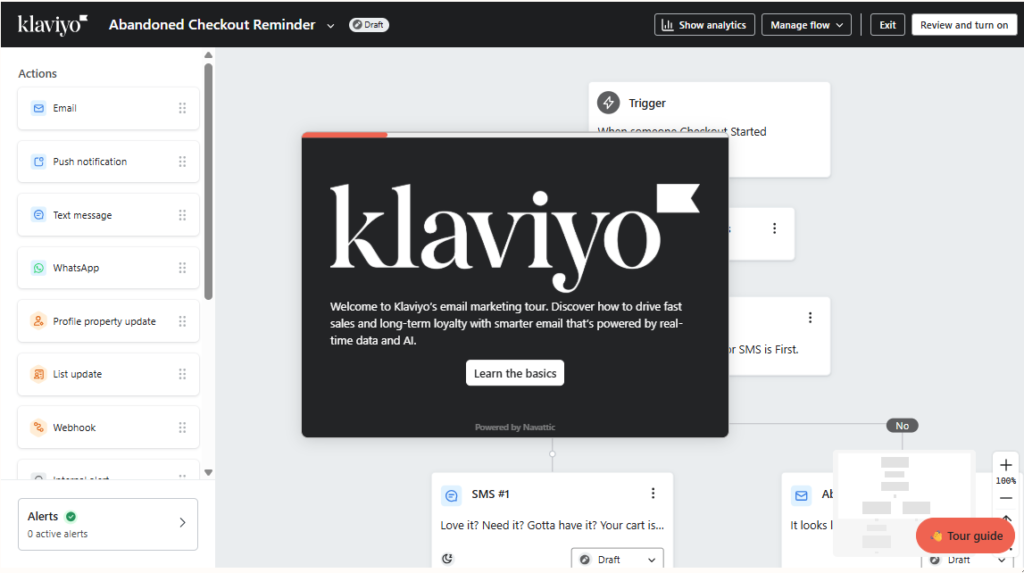1024x573 pixels.
Task: Click the Actions sidebar scrollbar thumb
Action: (x=208, y=181)
